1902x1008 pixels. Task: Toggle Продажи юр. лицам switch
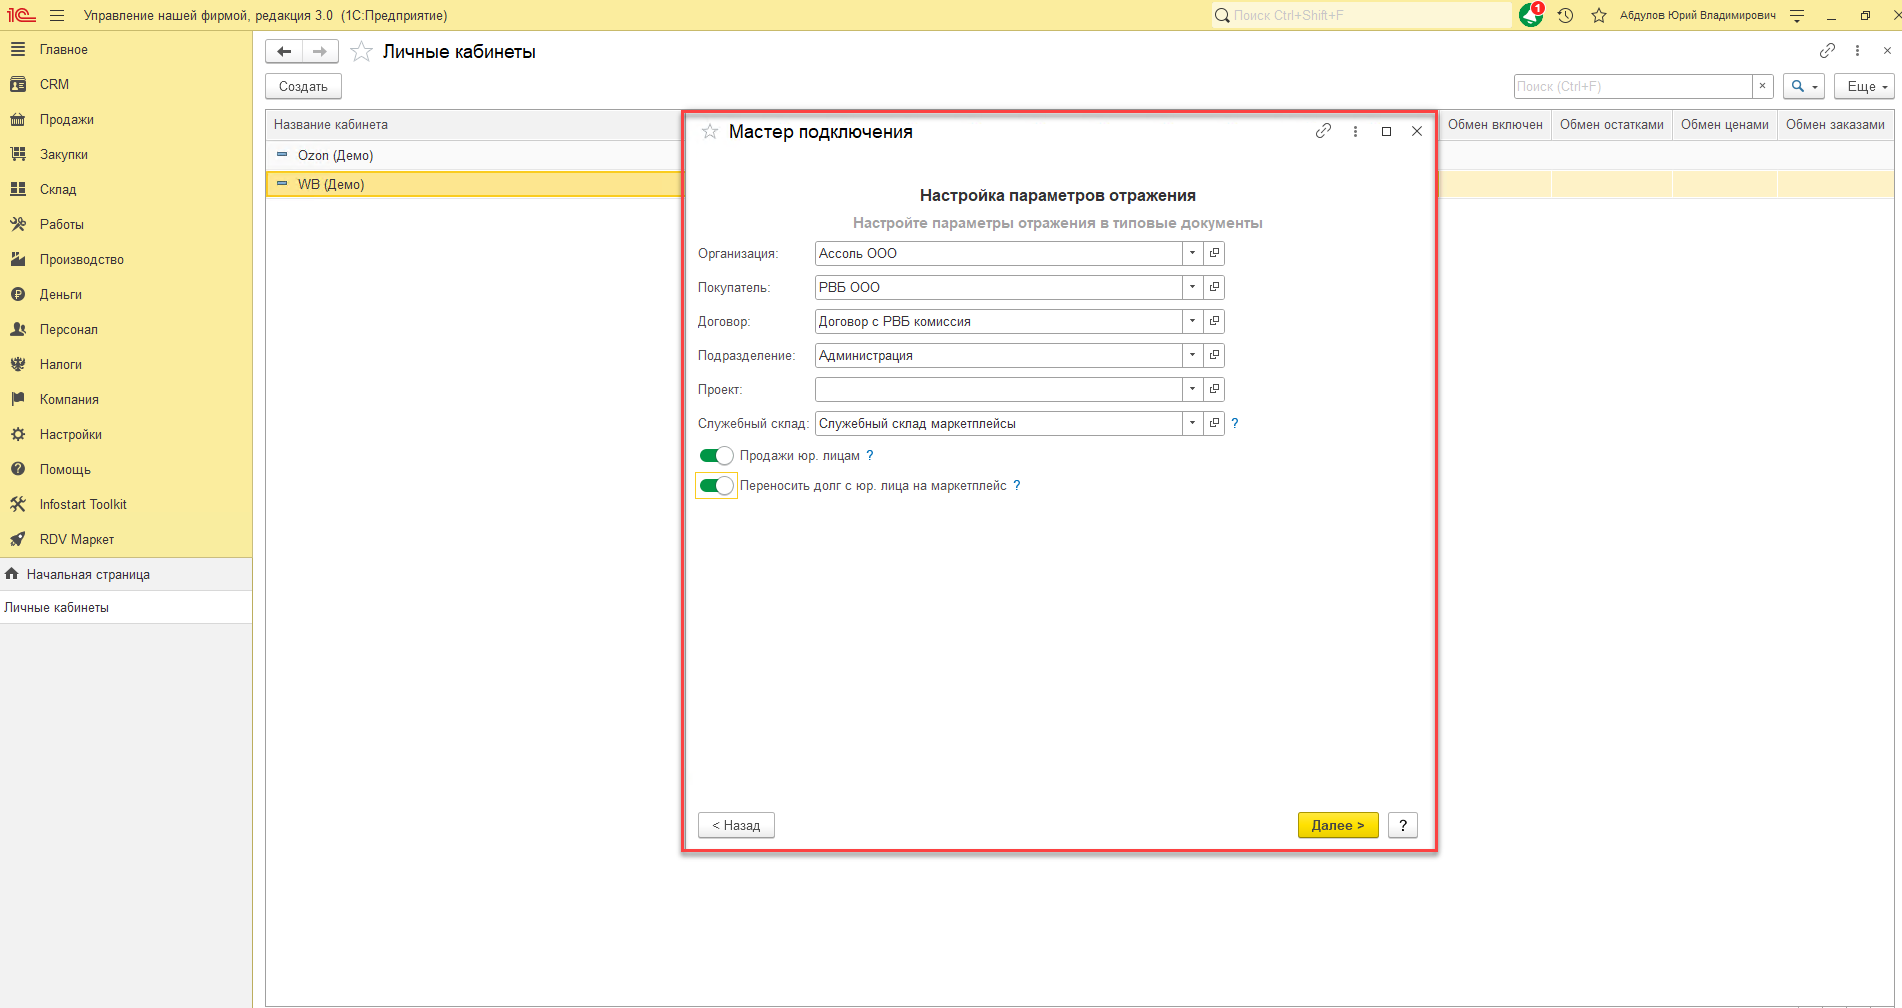pos(716,456)
